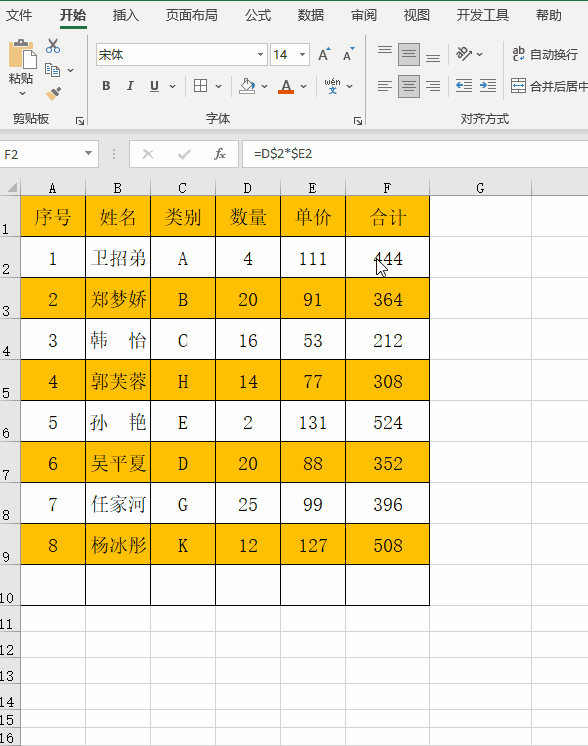Screen dimensions: 588x746
Task: Click the 合并后居中 merge button
Action: (549, 86)
